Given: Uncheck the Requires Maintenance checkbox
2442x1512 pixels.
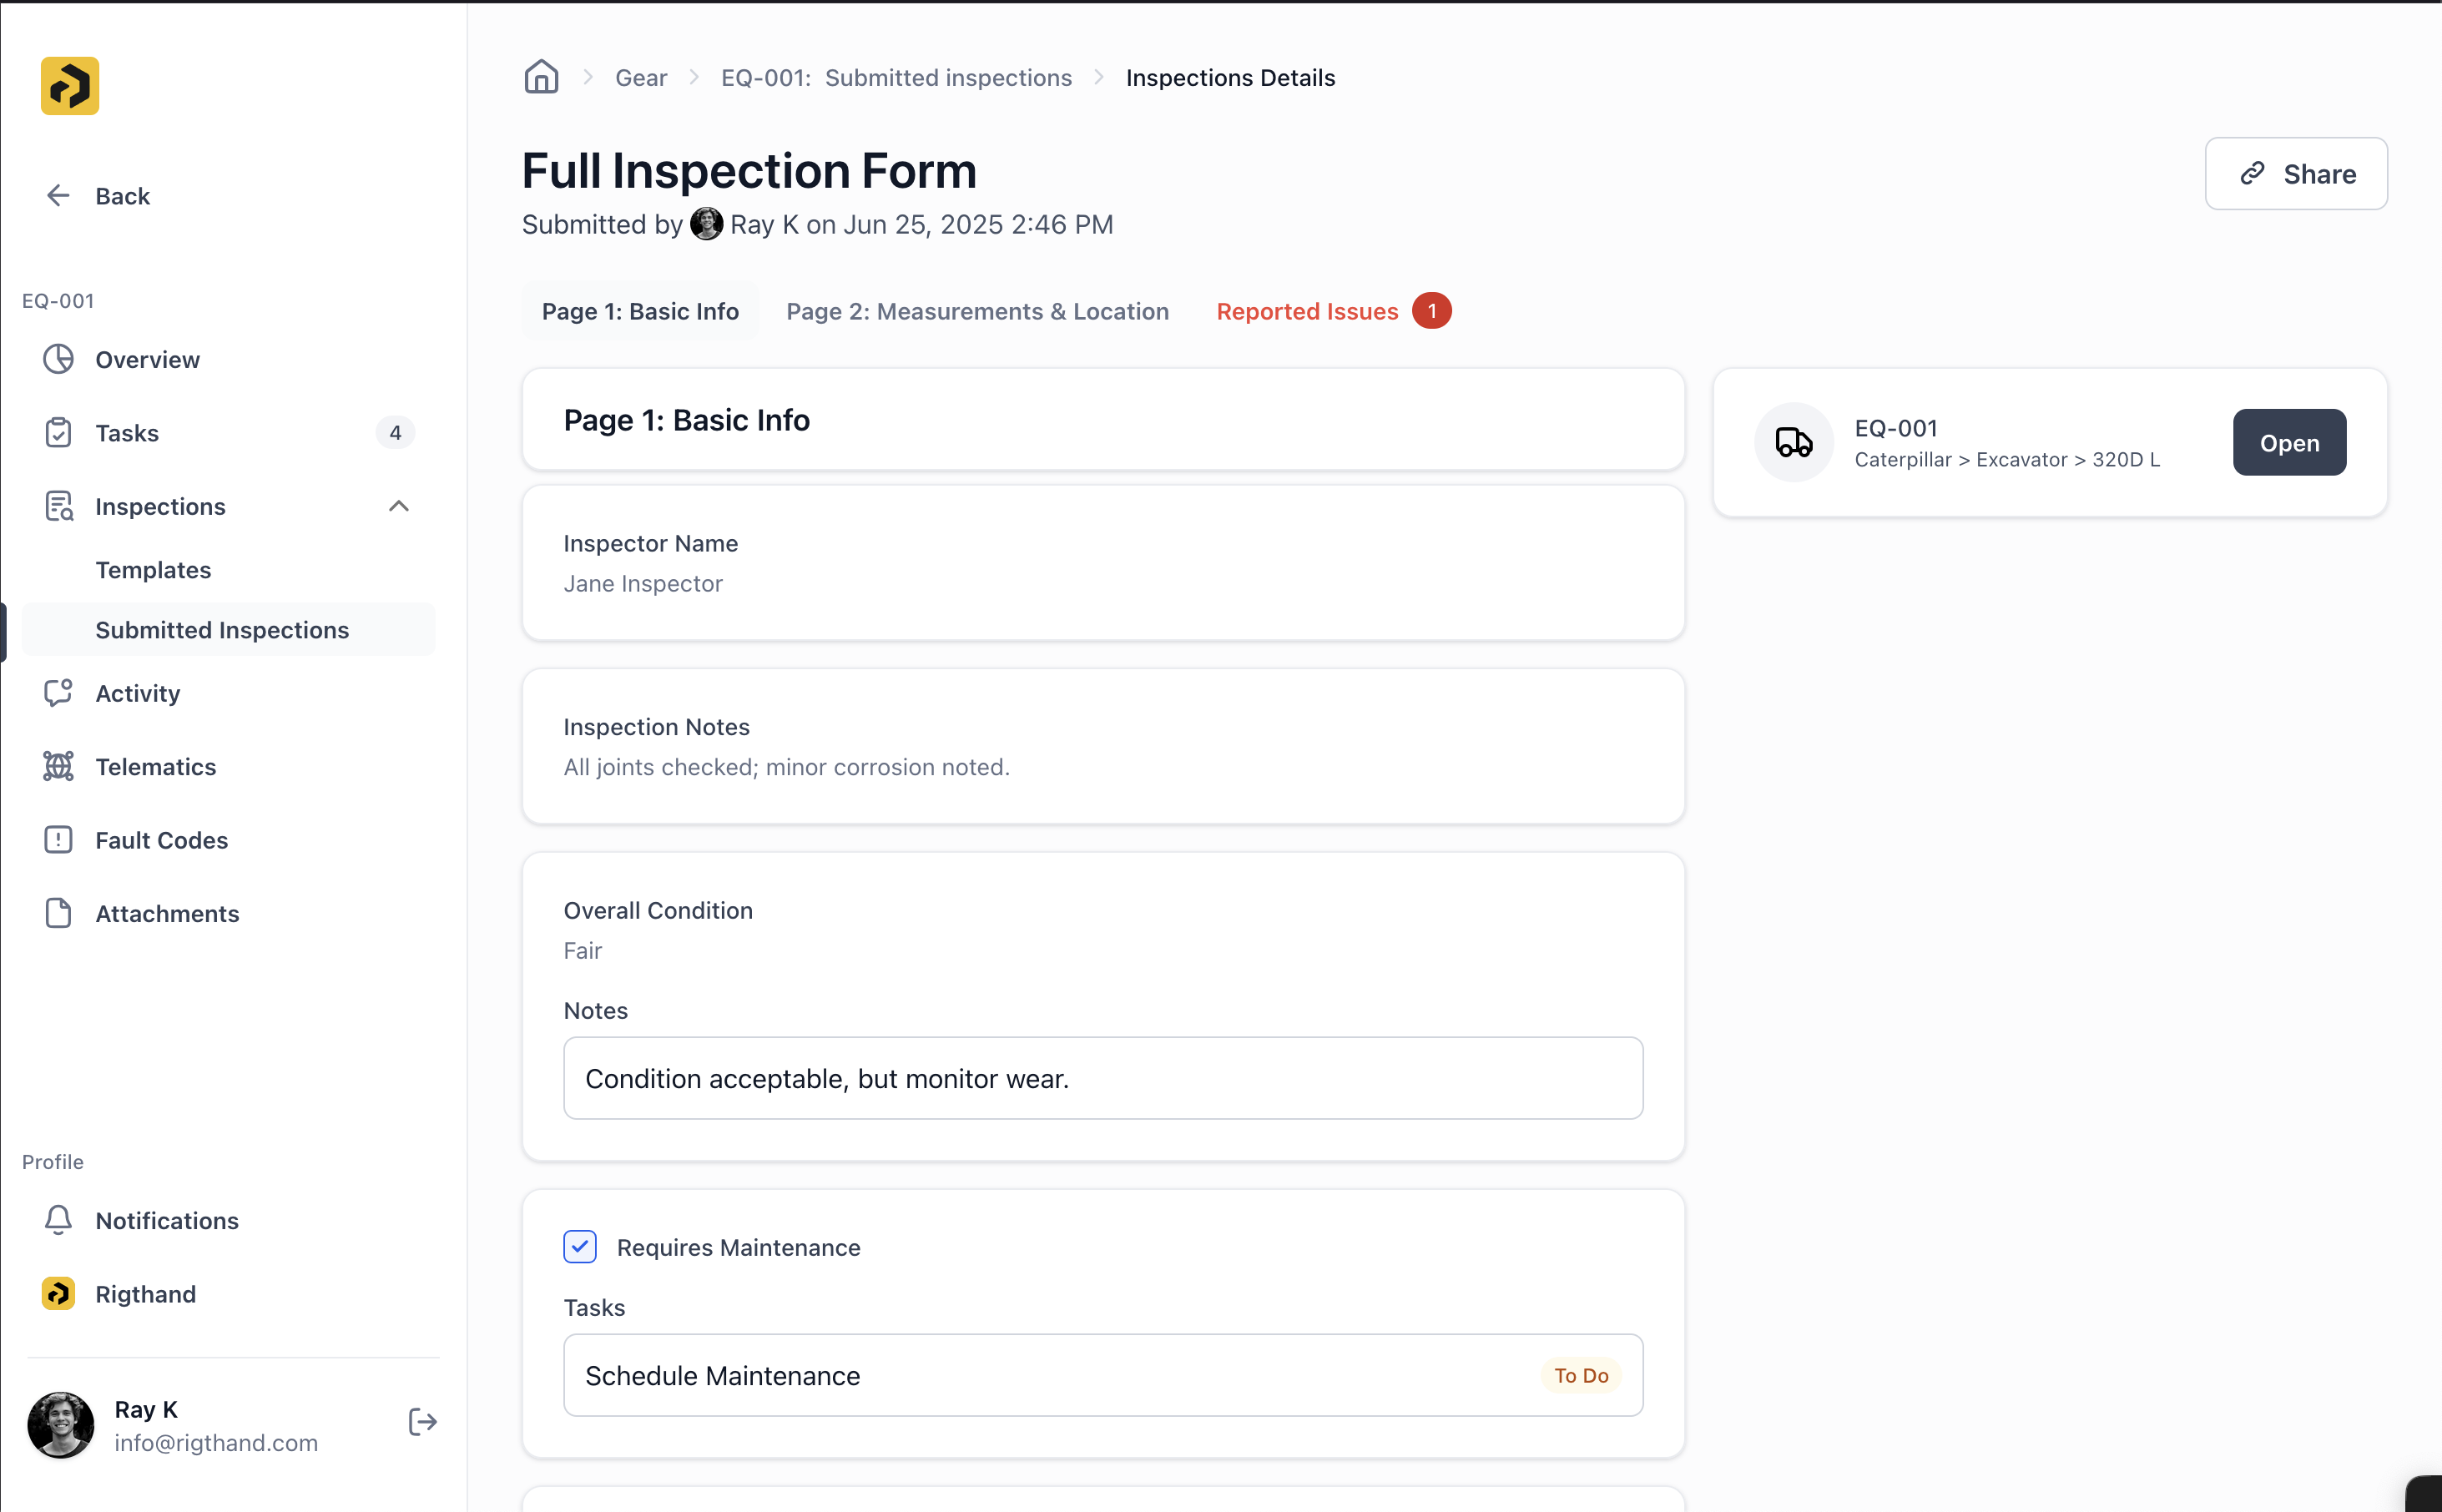Looking at the screenshot, I should [580, 1247].
